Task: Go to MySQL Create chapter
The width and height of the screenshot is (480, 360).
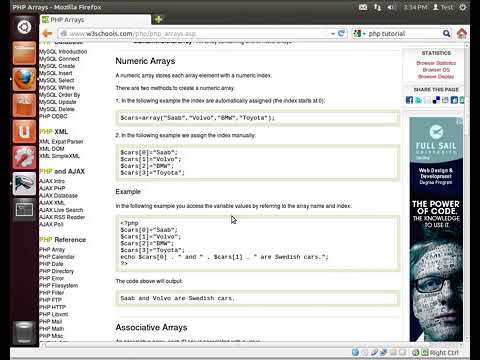Action: coord(57,66)
